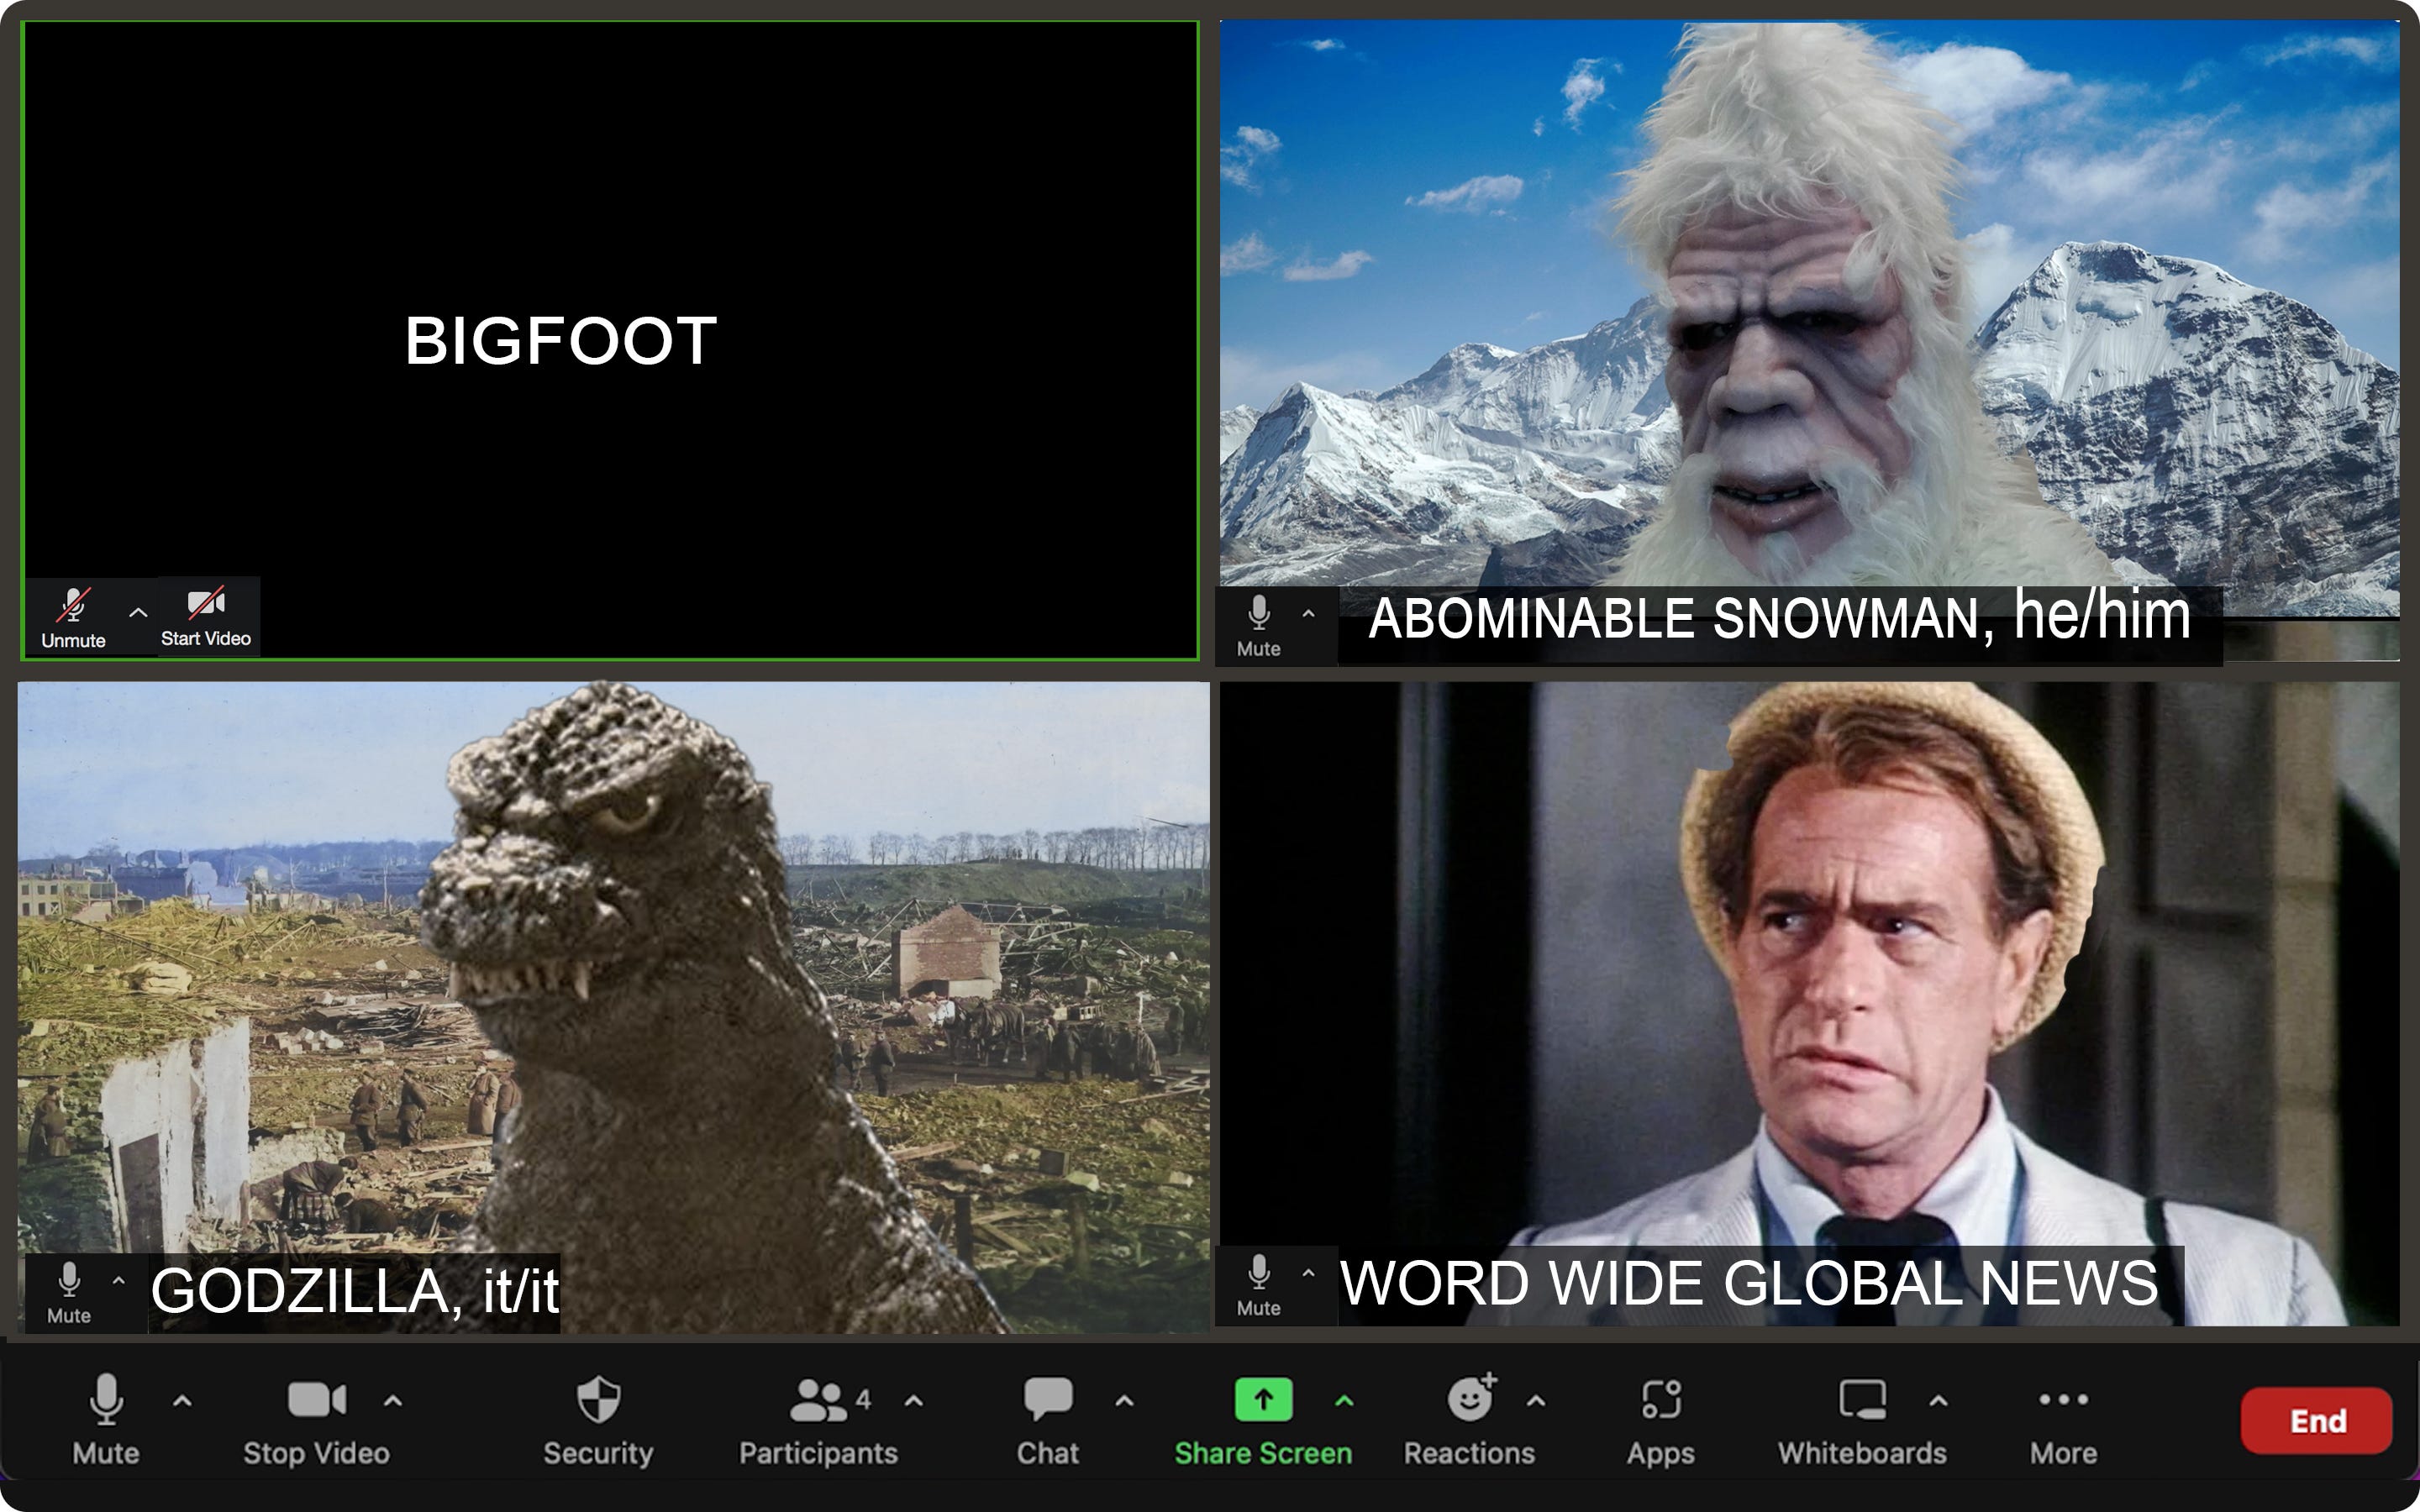The width and height of the screenshot is (2420, 1512).
Task: Open the Participants panel icon
Action: [818, 1400]
